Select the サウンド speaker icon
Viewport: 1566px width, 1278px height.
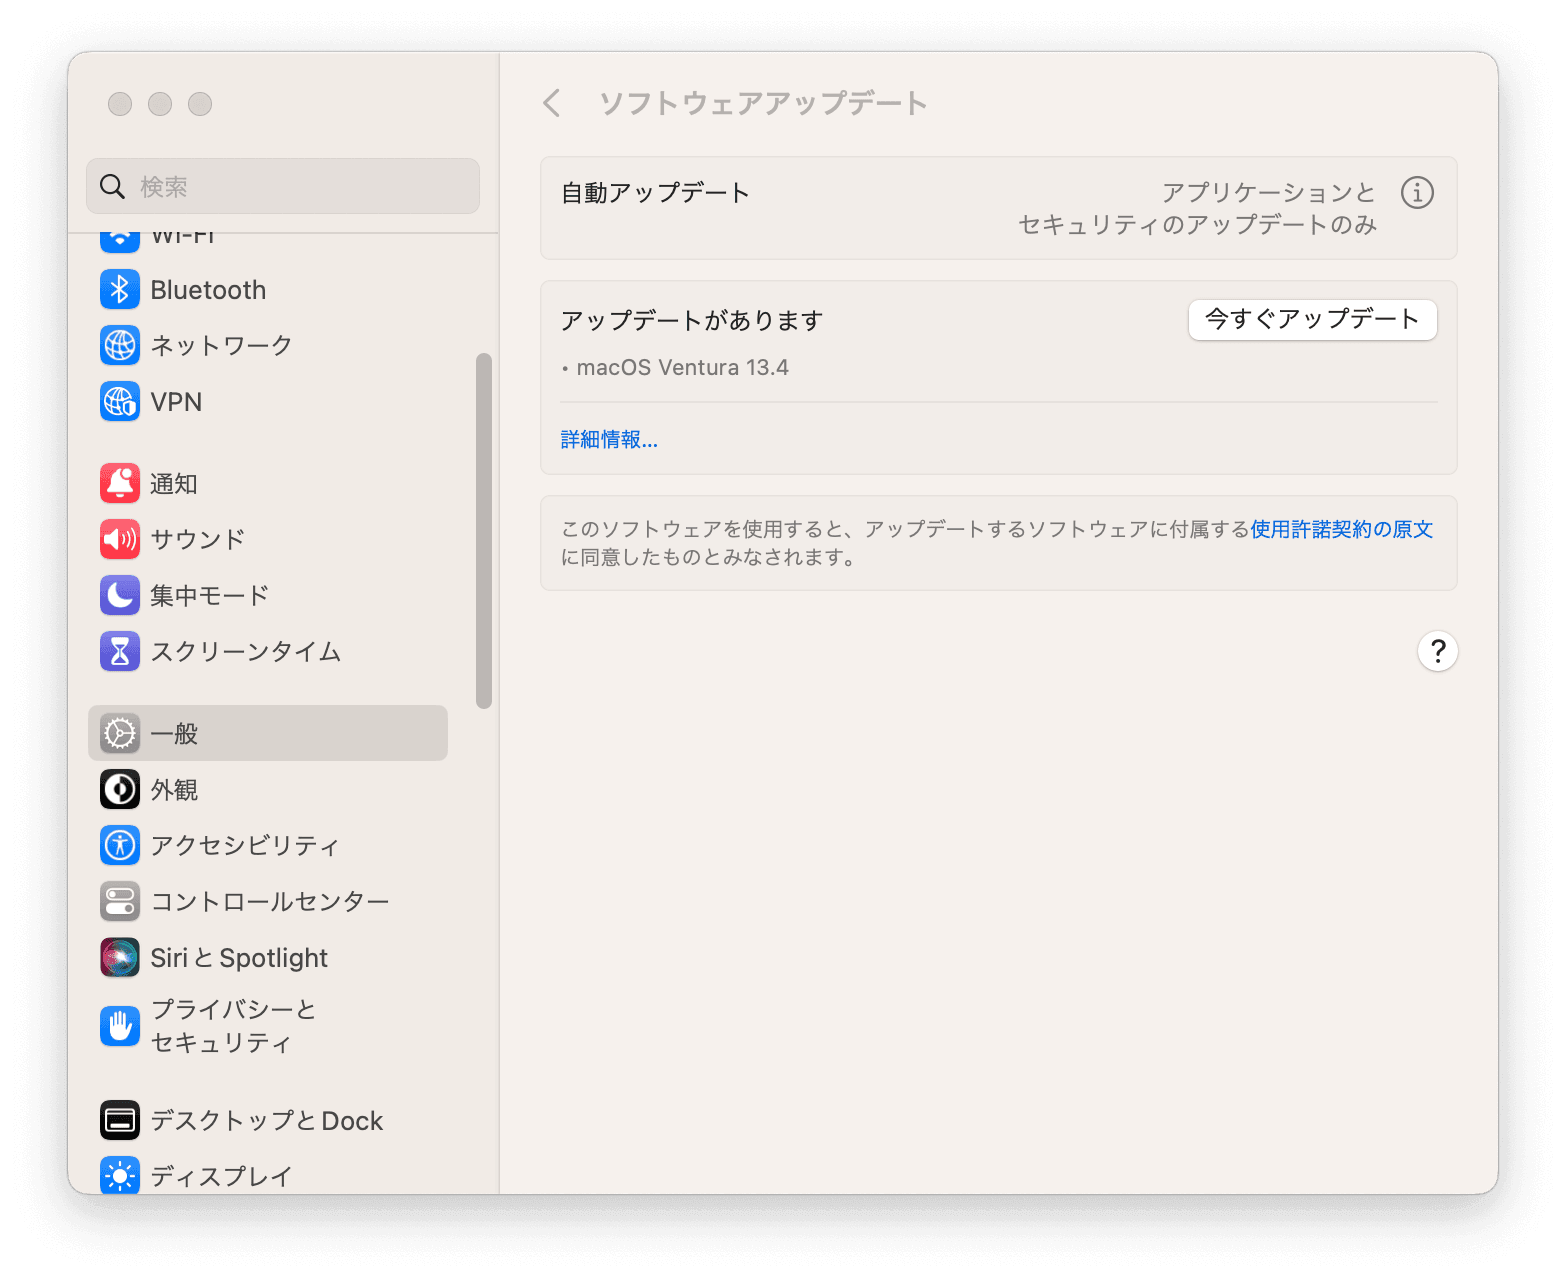[x=120, y=539]
